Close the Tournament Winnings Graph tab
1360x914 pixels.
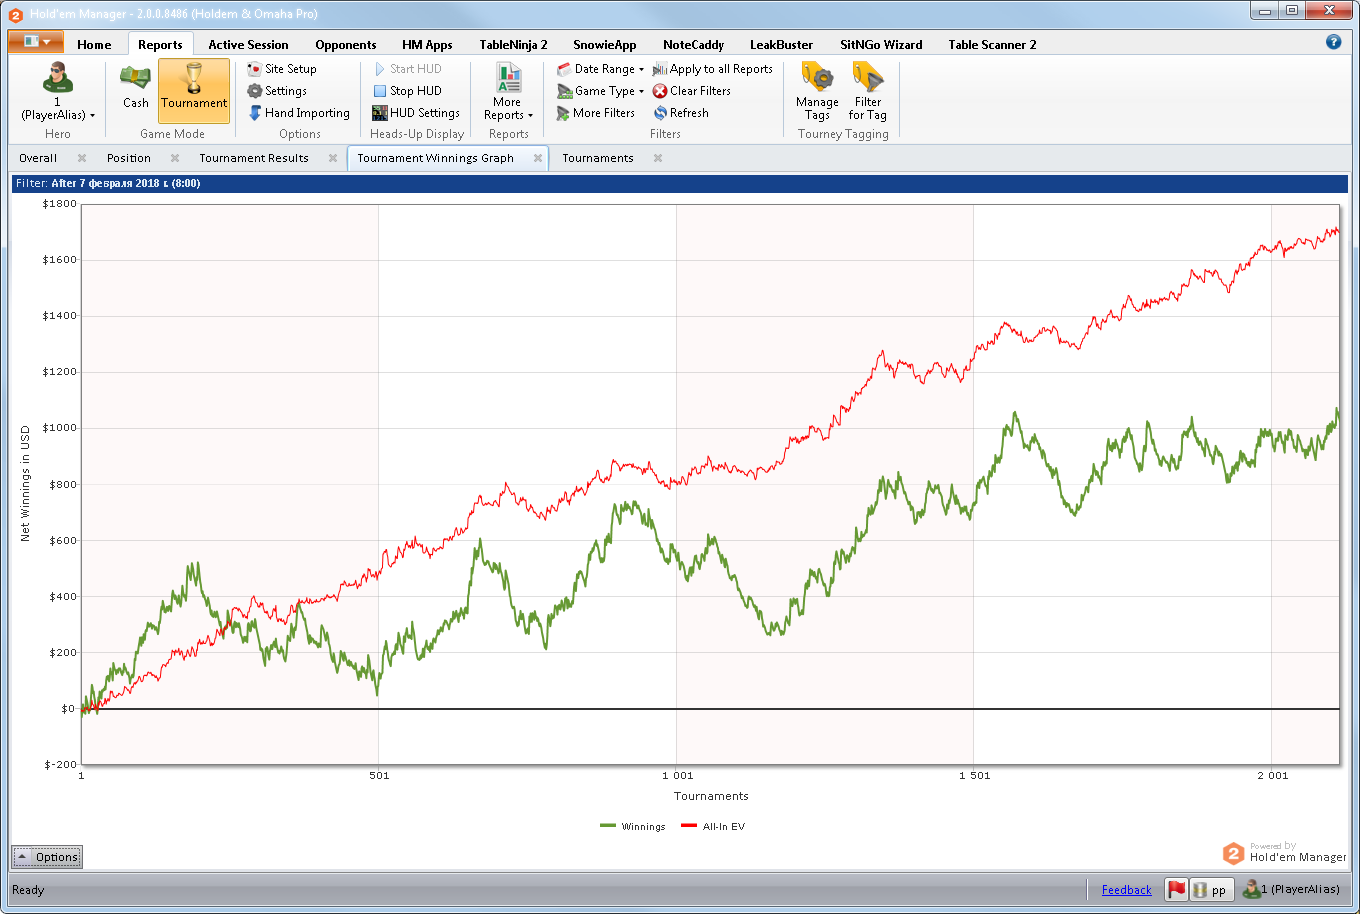click(538, 158)
